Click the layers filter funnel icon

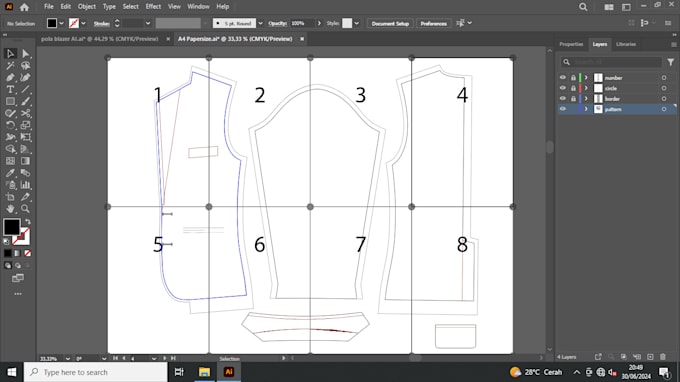click(x=670, y=62)
